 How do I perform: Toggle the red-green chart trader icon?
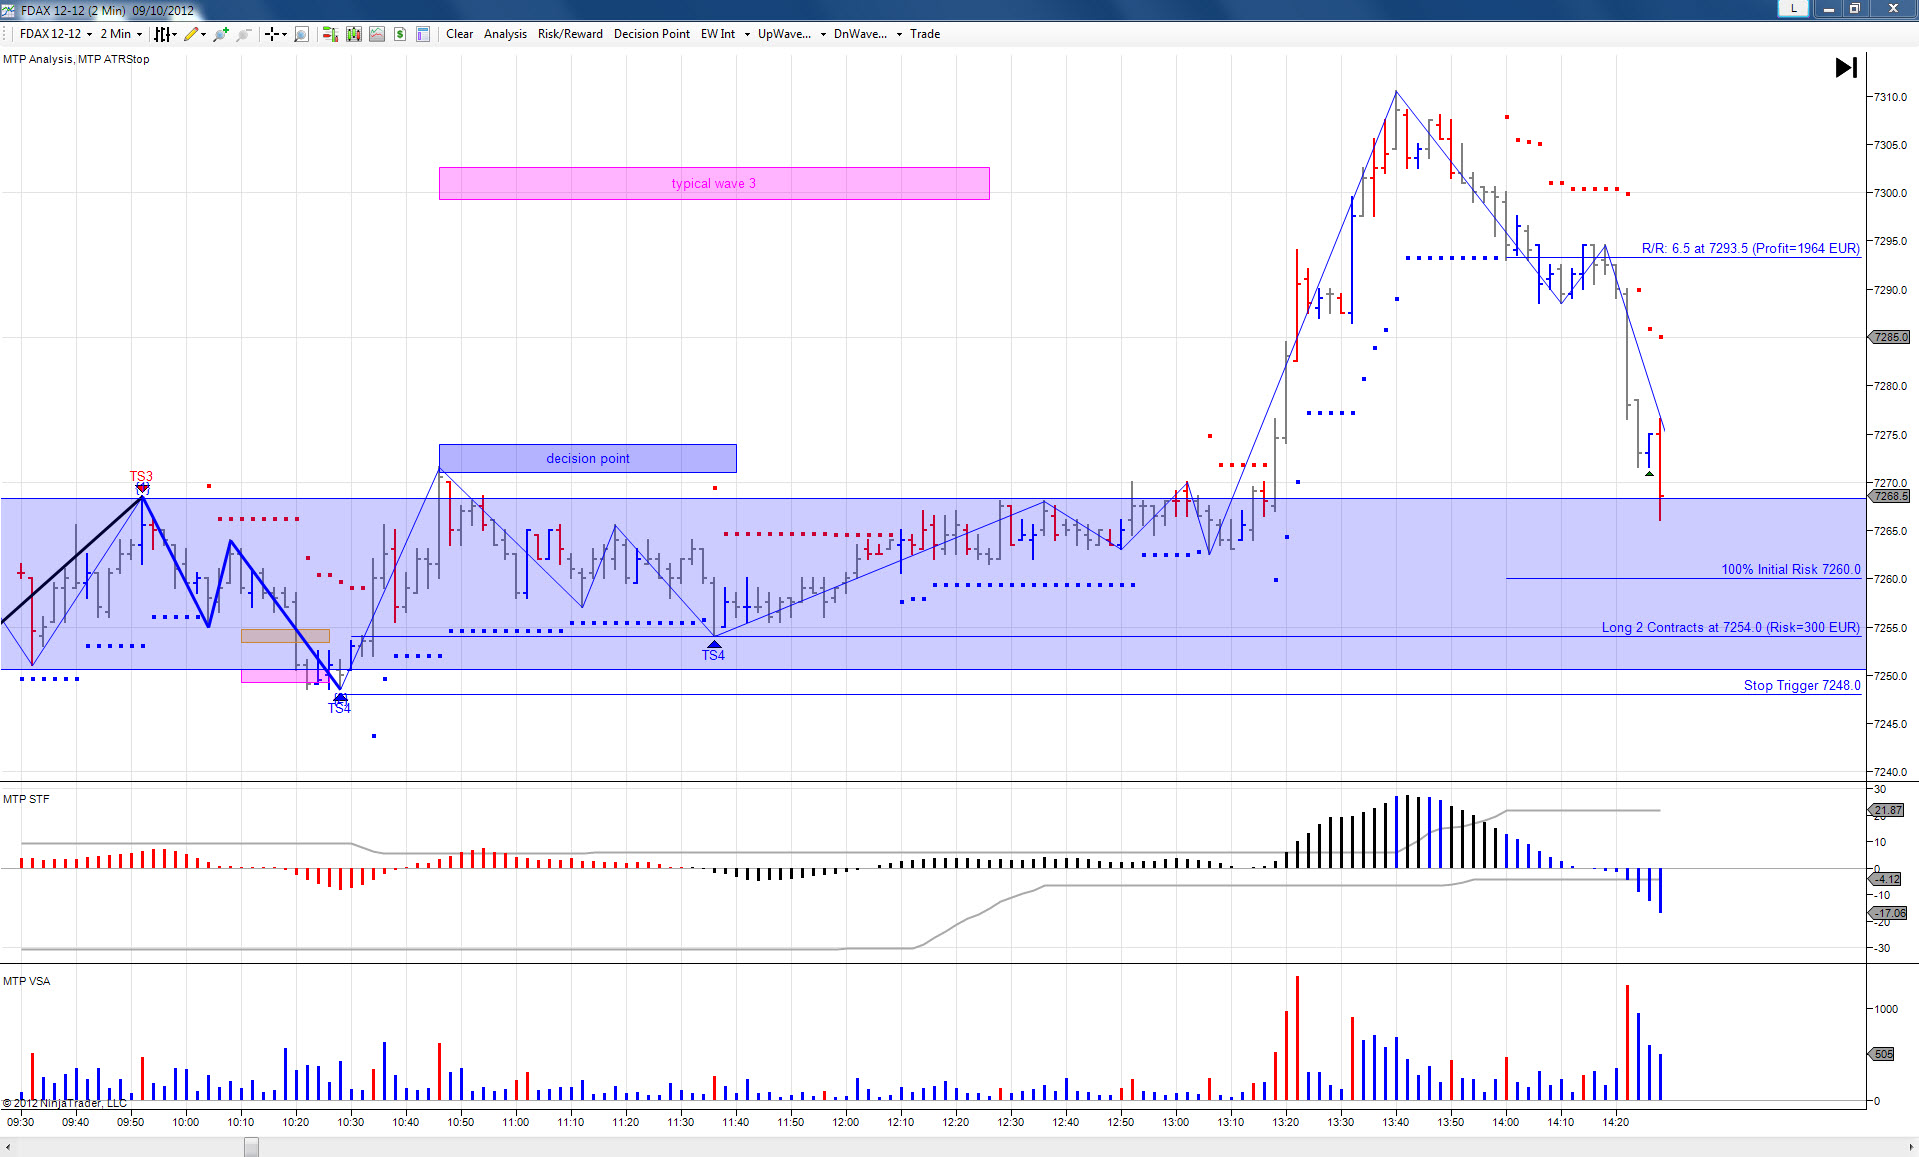coord(329,34)
